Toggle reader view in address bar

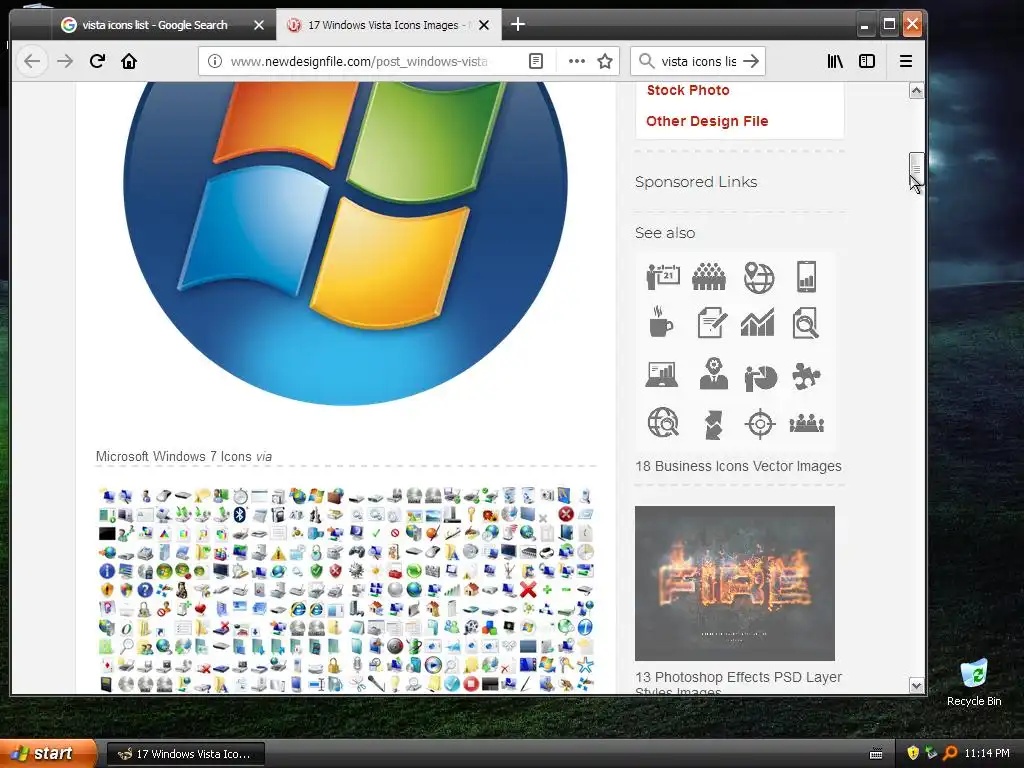point(536,61)
